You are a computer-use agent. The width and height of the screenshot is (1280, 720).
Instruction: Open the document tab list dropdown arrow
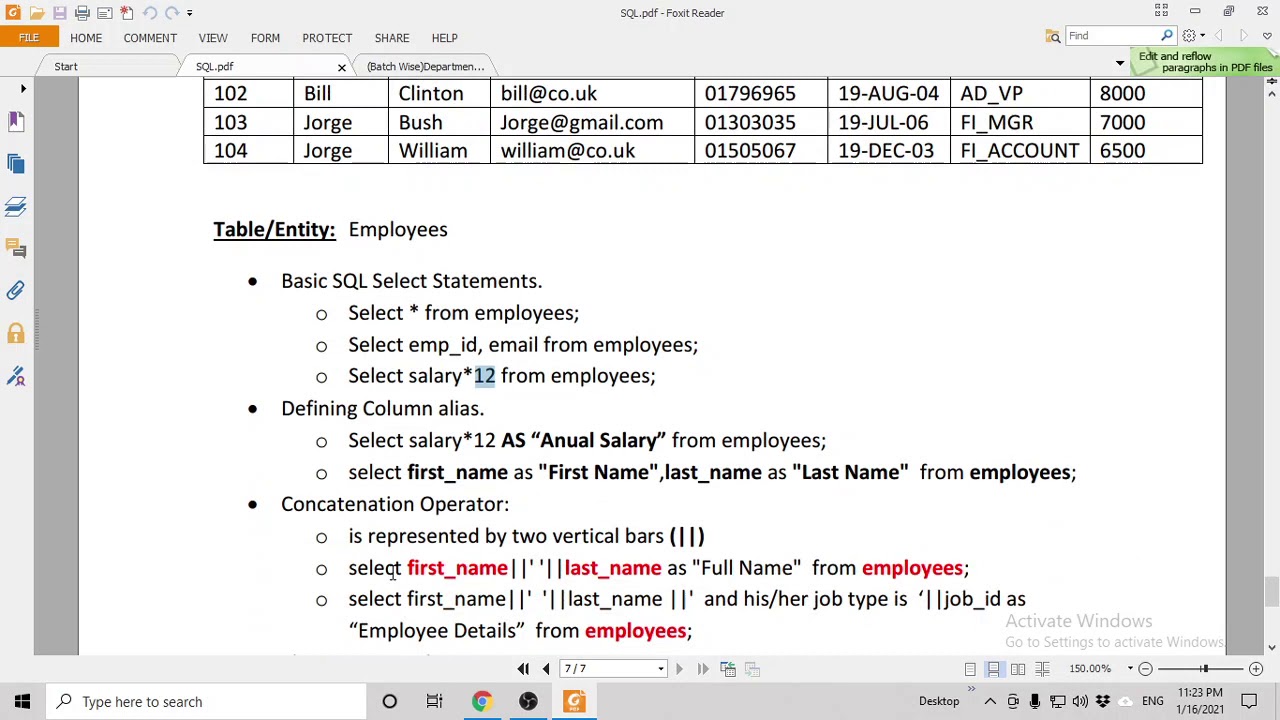pos(1120,63)
